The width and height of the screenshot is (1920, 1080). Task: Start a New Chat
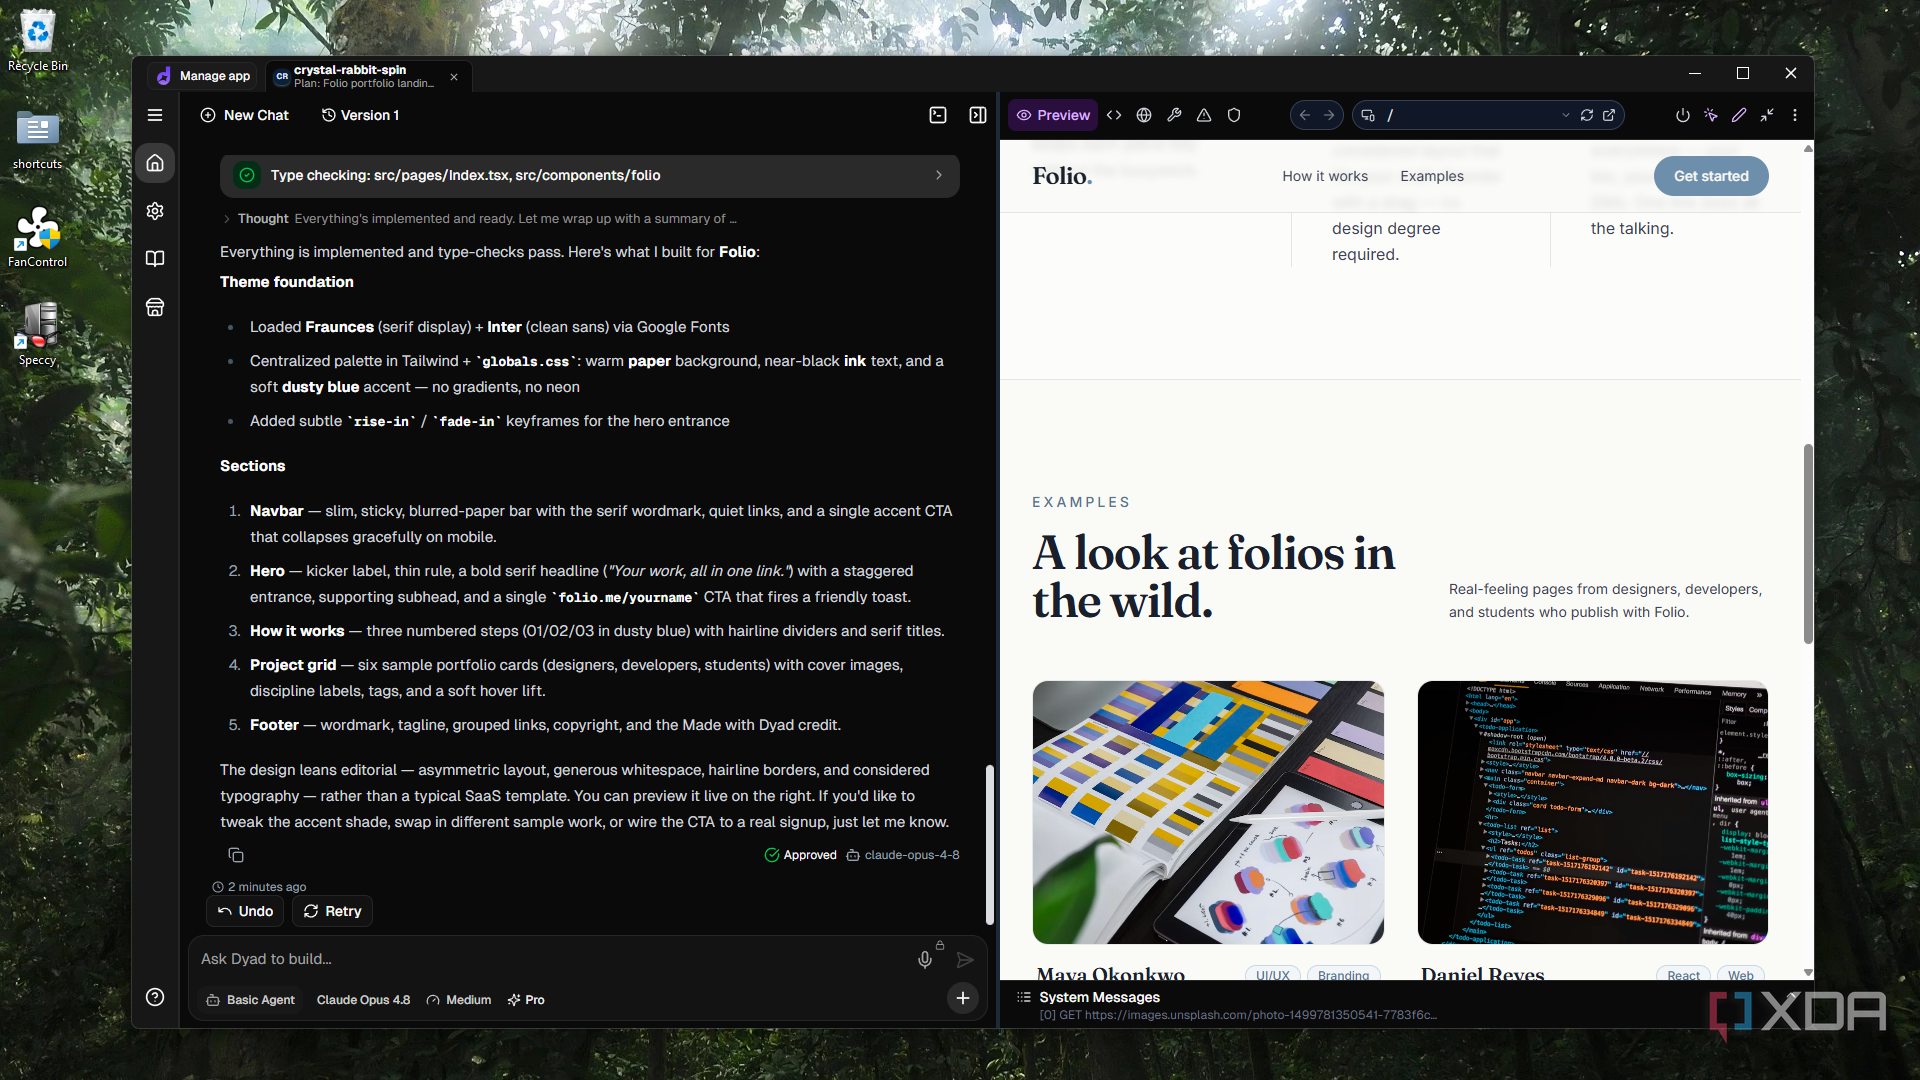(x=245, y=115)
